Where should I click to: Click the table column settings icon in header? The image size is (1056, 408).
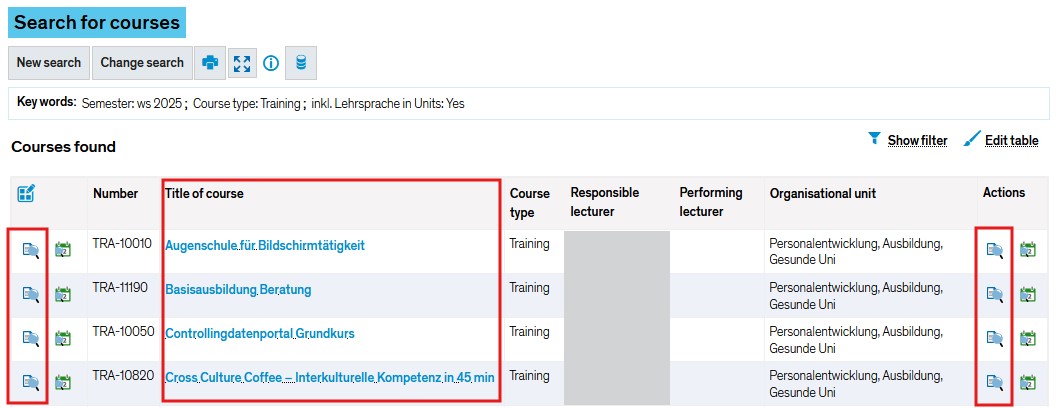pos(26,193)
